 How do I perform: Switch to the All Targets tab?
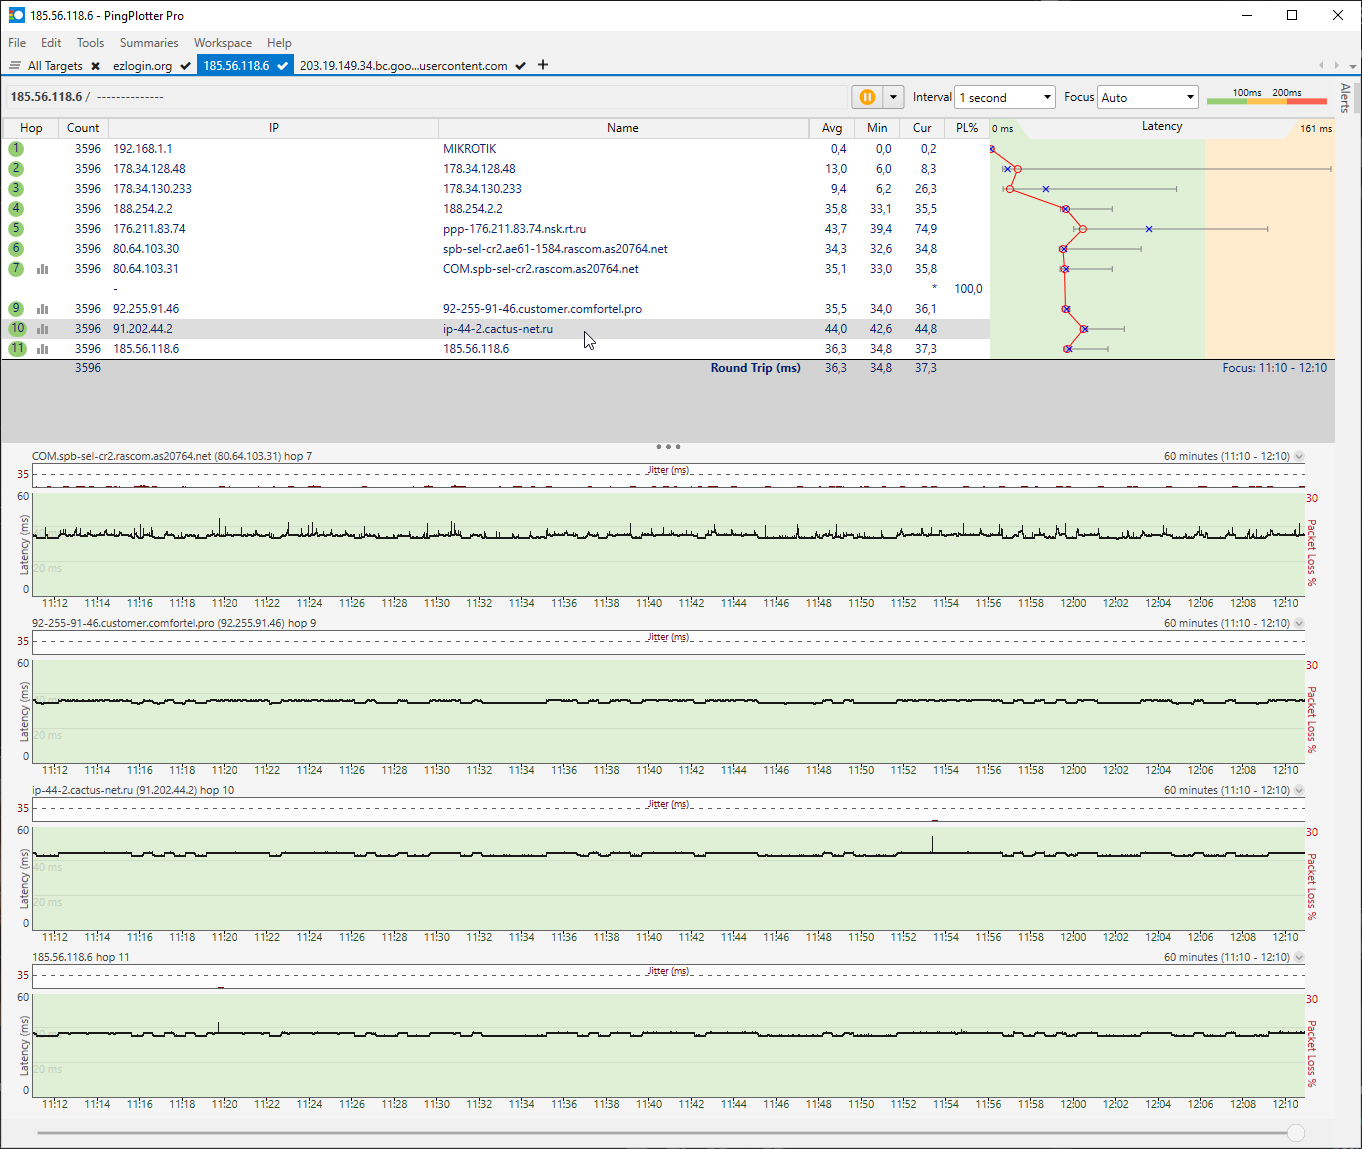(55, 66)
